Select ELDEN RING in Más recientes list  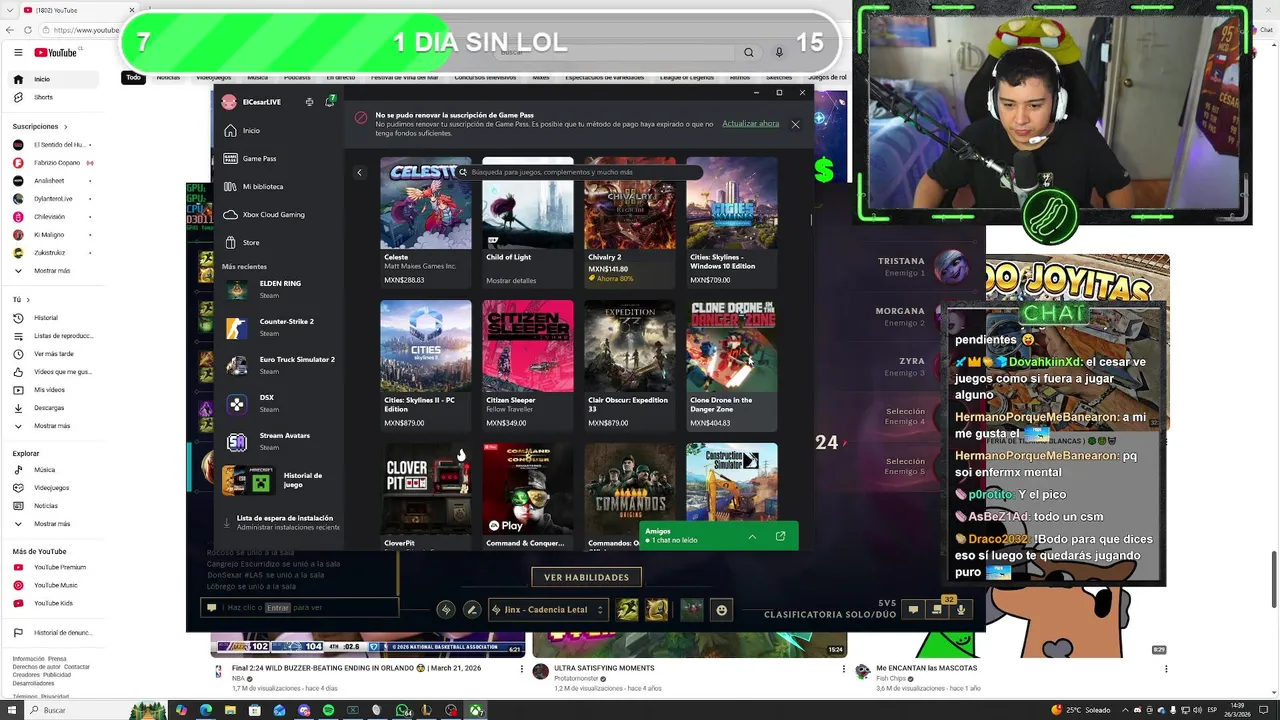280,289
